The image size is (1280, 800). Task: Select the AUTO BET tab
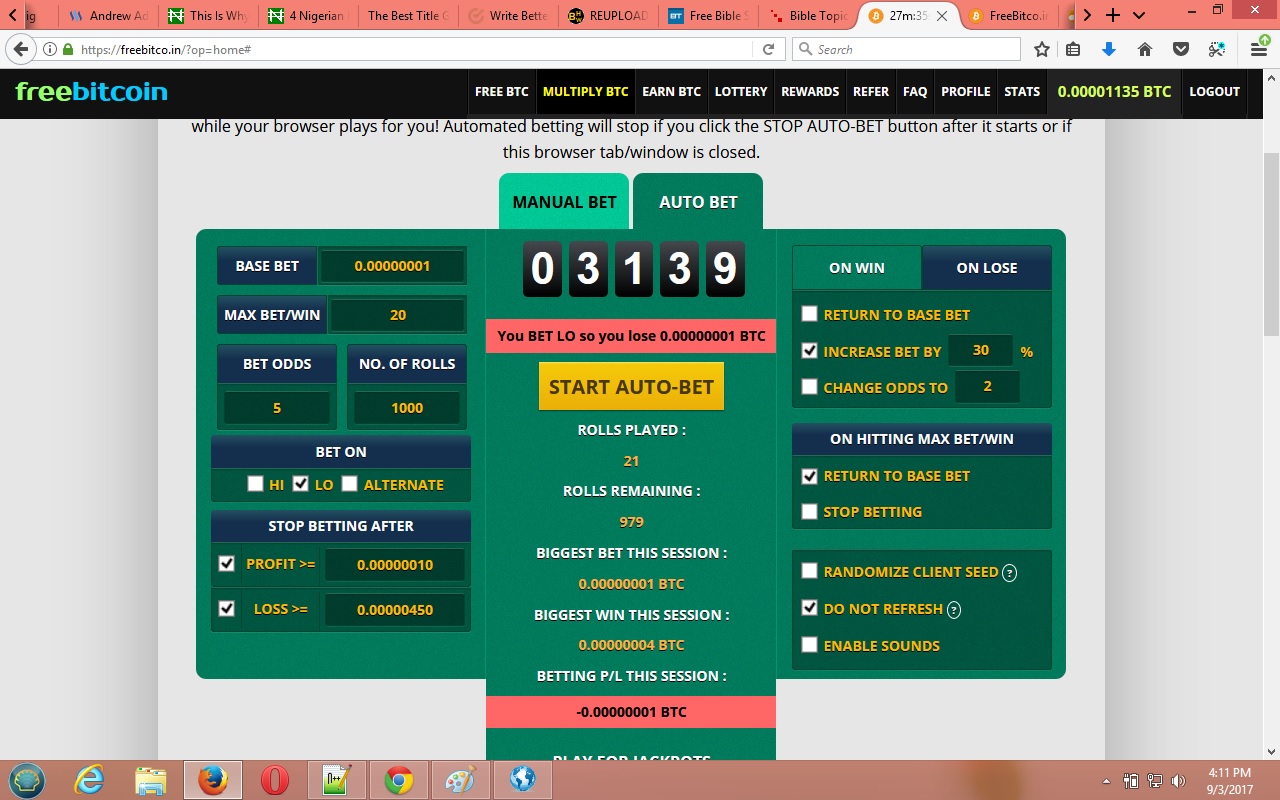pos(698,202)
